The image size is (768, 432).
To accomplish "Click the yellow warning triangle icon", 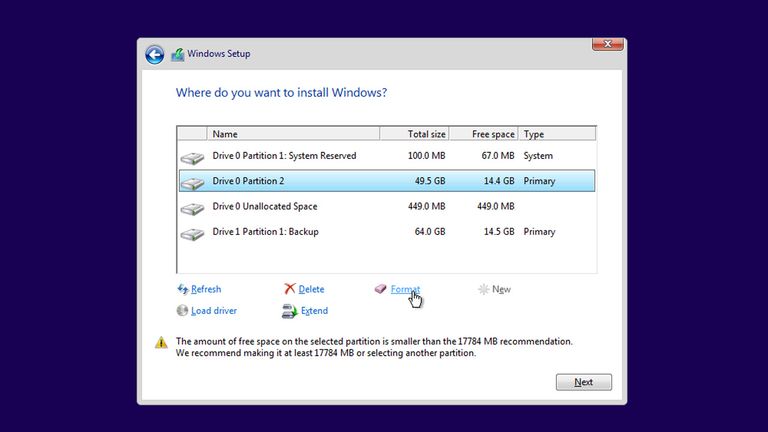I will pos(161,342).
